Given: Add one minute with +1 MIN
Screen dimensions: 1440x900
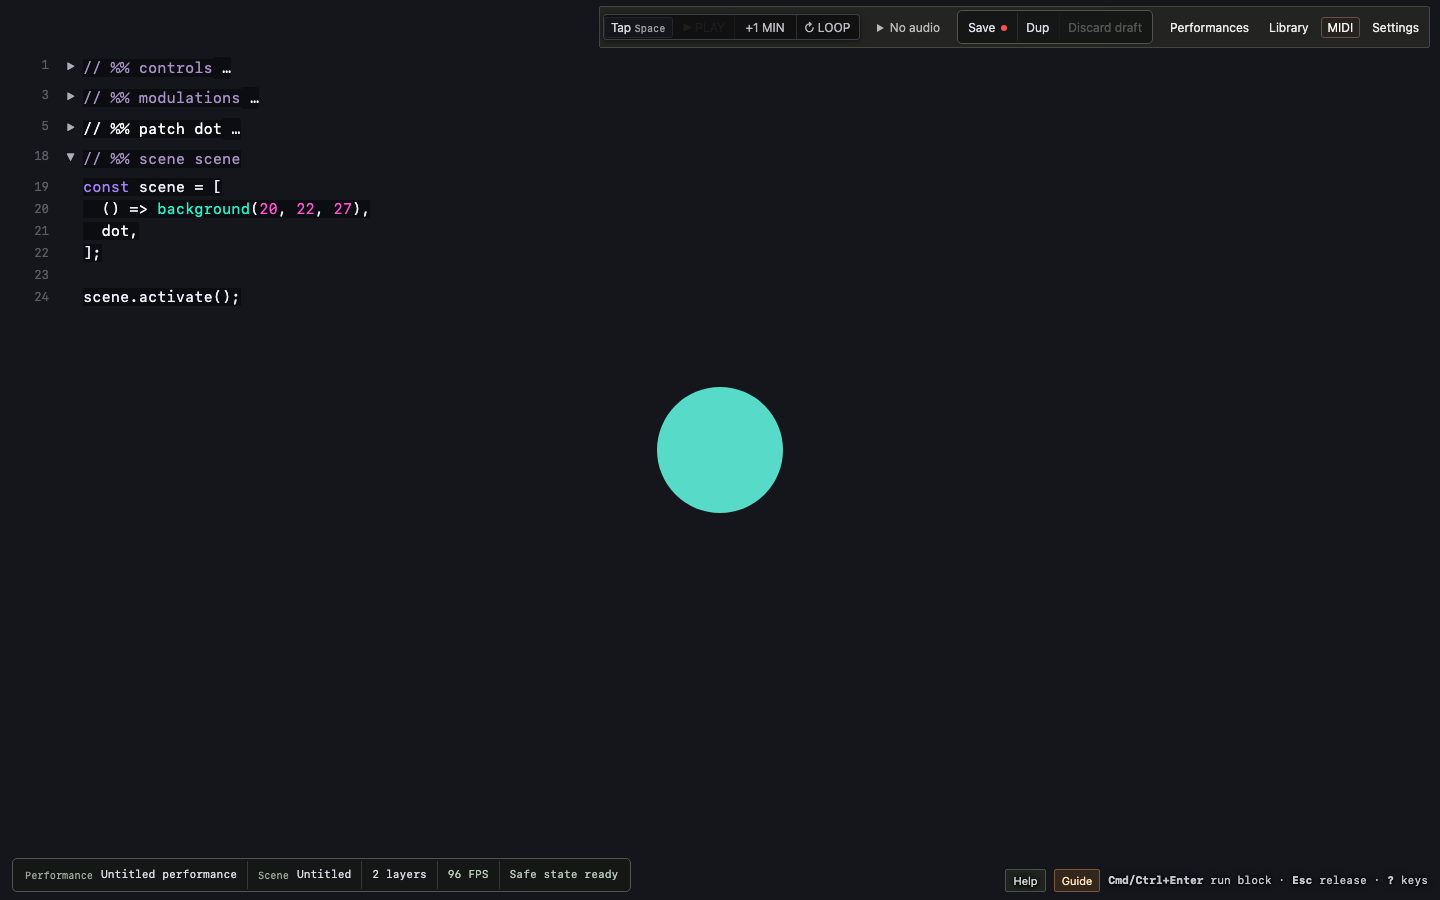Looking at the screenshot, I should (765, 28).
